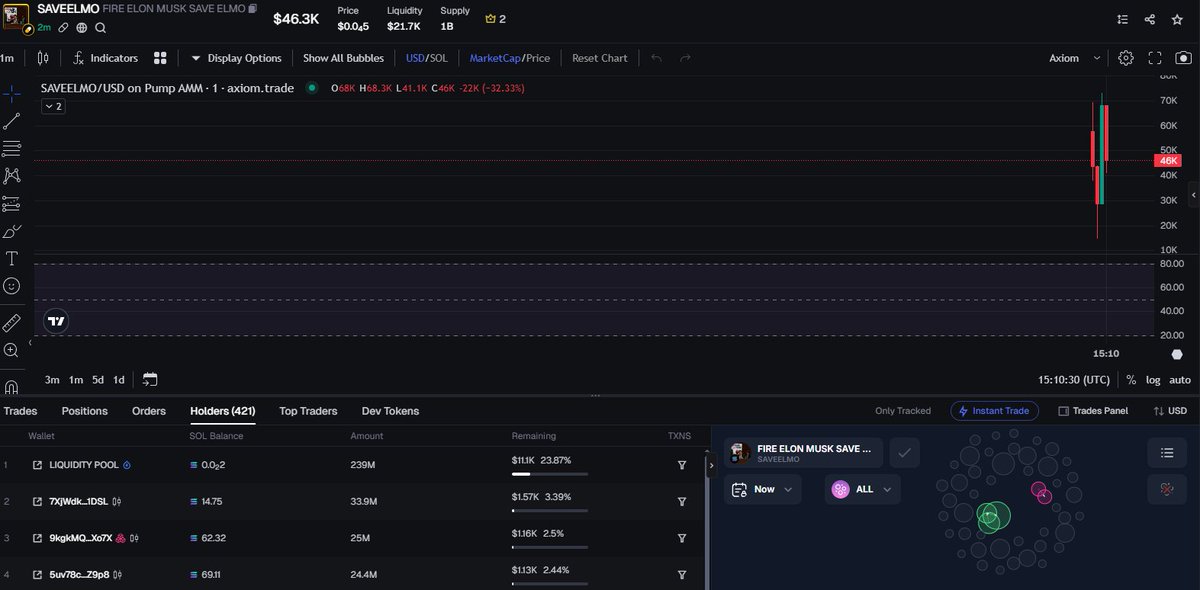Image resolution: width=1200 pixels, height=590 pixels.
Task: Toggle log scale on the chart
Action: tap(1153, 380)
